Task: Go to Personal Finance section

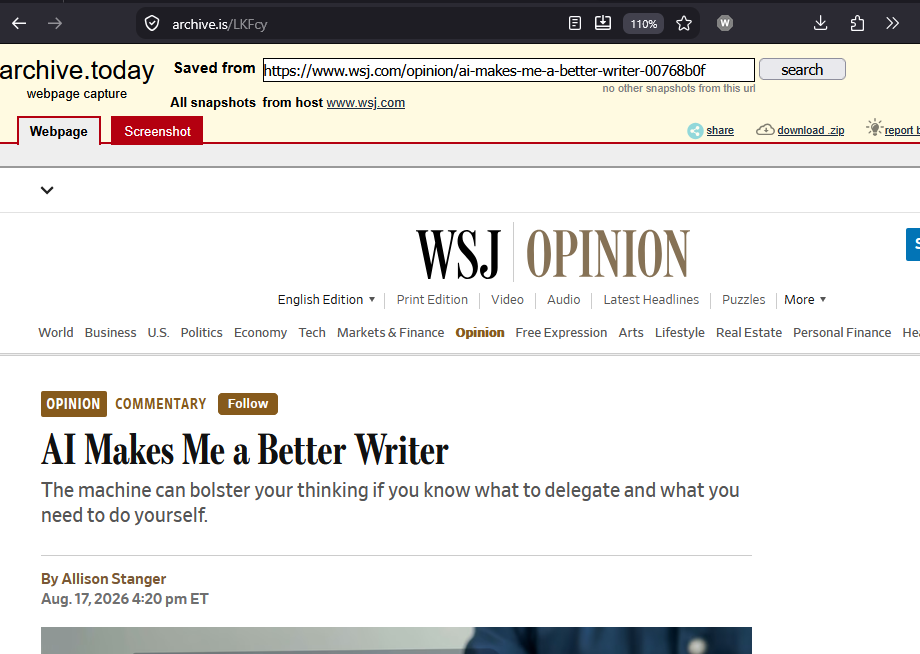Action: tap(842, 333)
